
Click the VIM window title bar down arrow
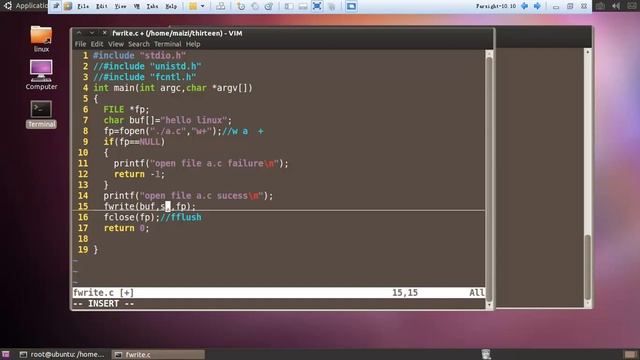[92, 33]
